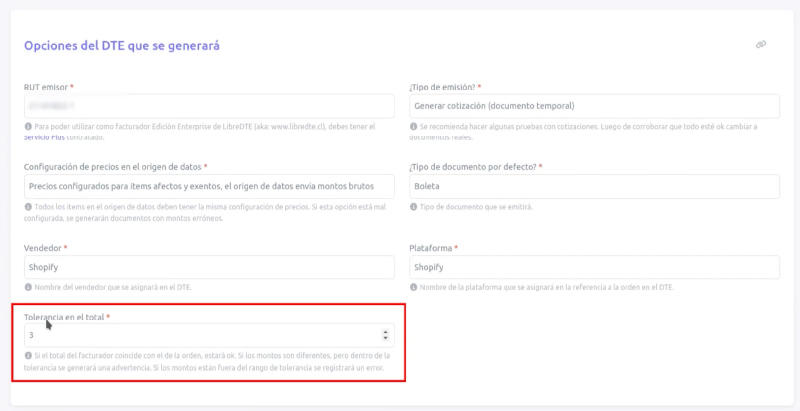800x411 pixels.
Task: Click help text 'Tipo de documento que se emitirá.'
Action: [476, 208]
